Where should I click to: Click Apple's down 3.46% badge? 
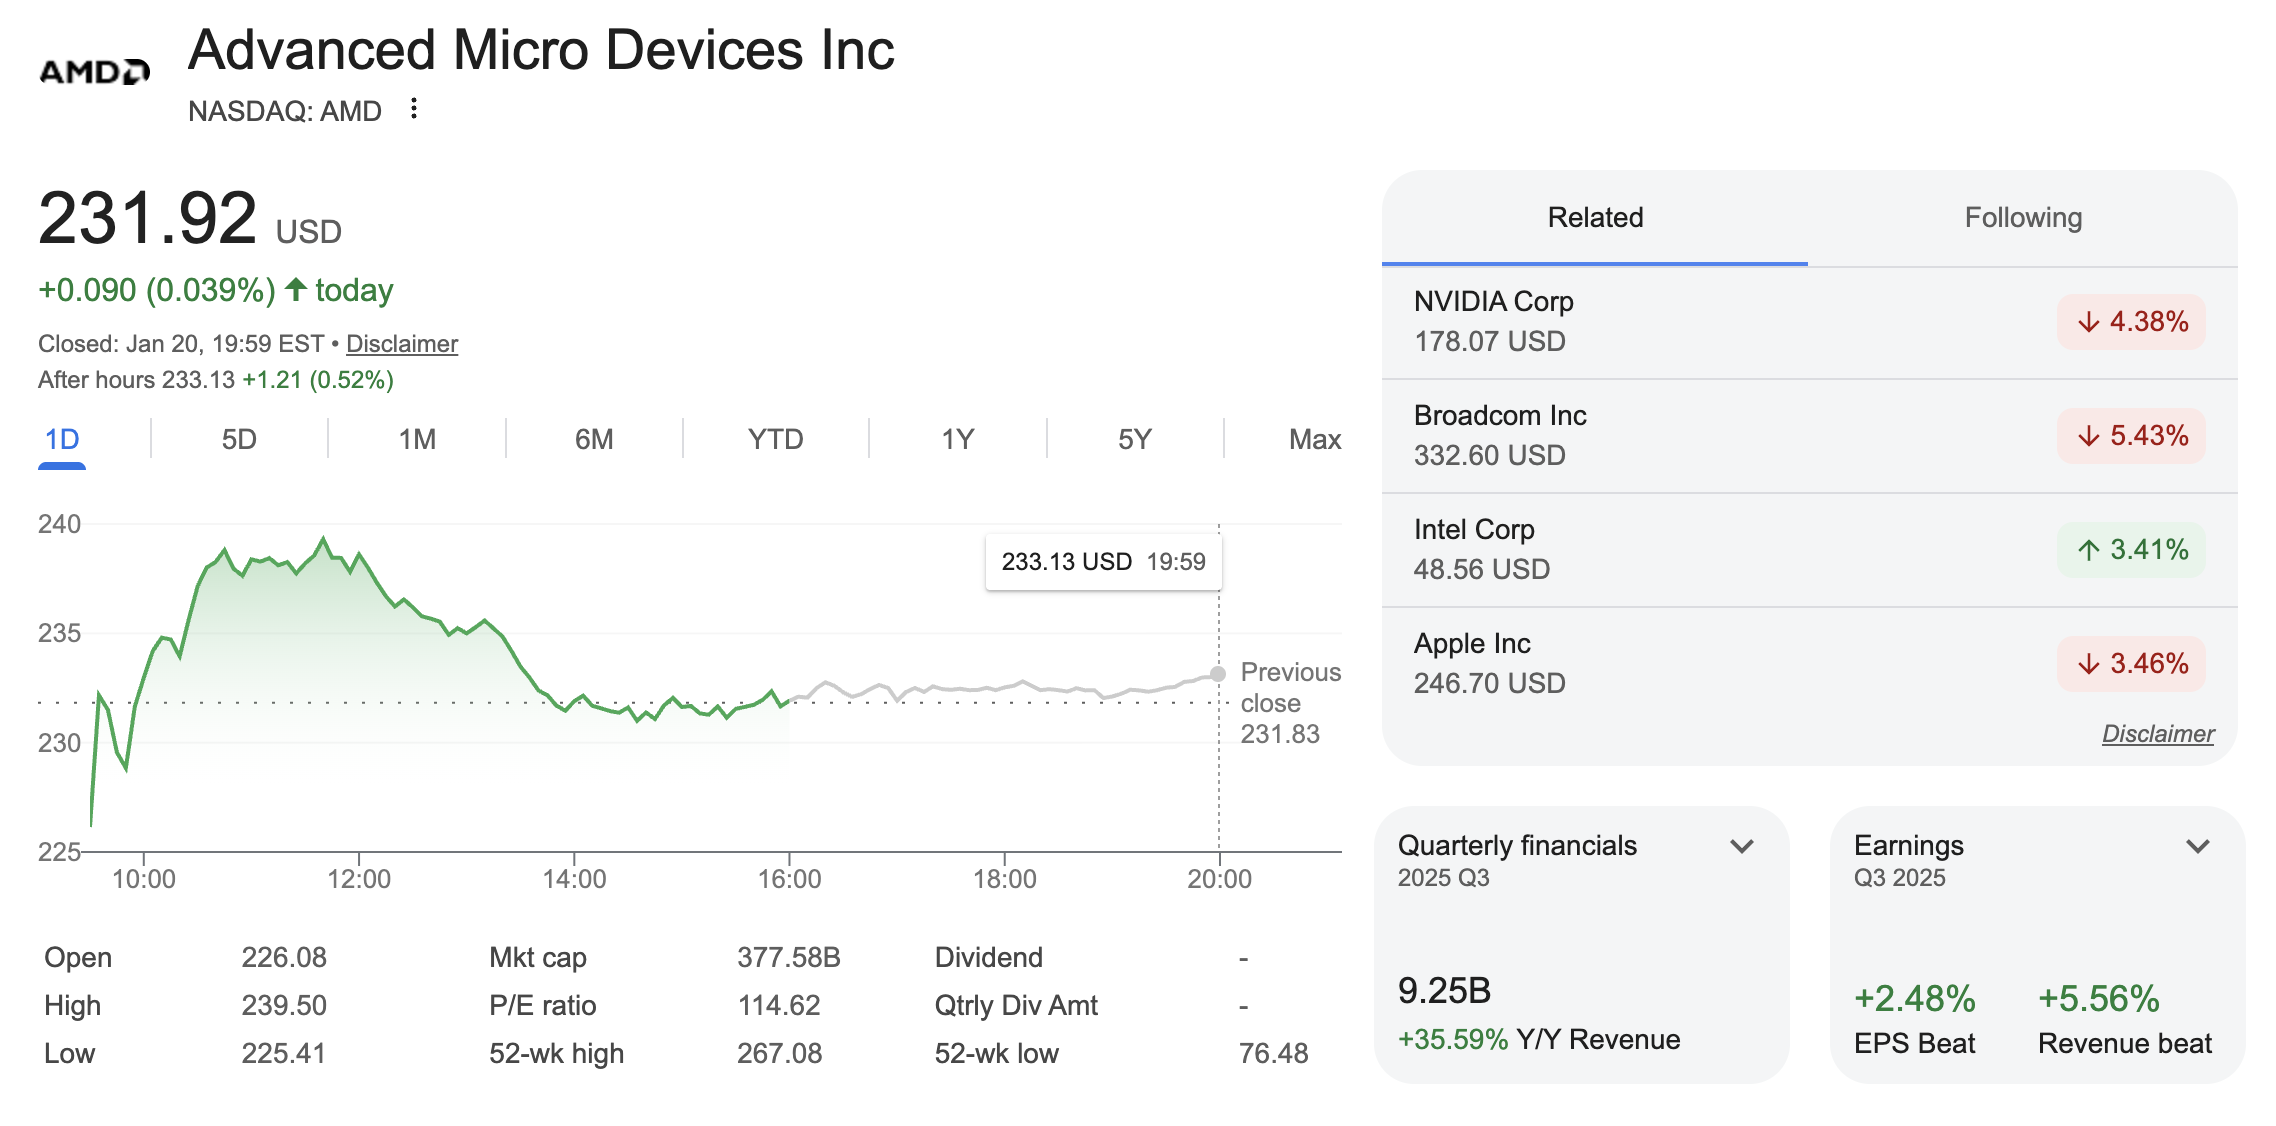(x=2131, y=664)
